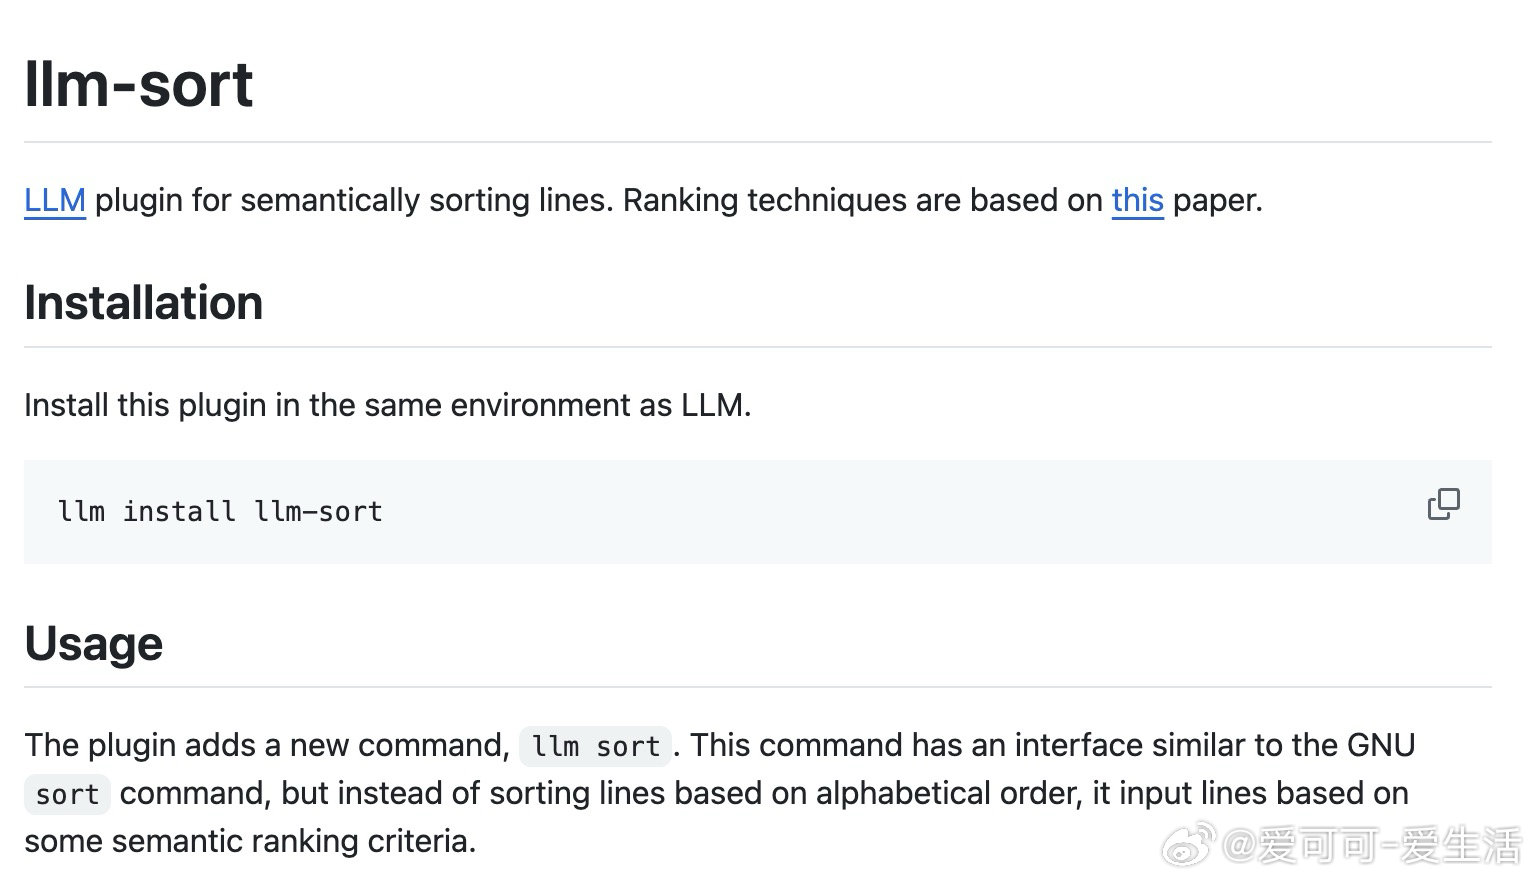The width and height of the screenshot is (1536, 882).
Task: Click the 'llm install llm-sort' code text
Action: click(x=220, y=512)
